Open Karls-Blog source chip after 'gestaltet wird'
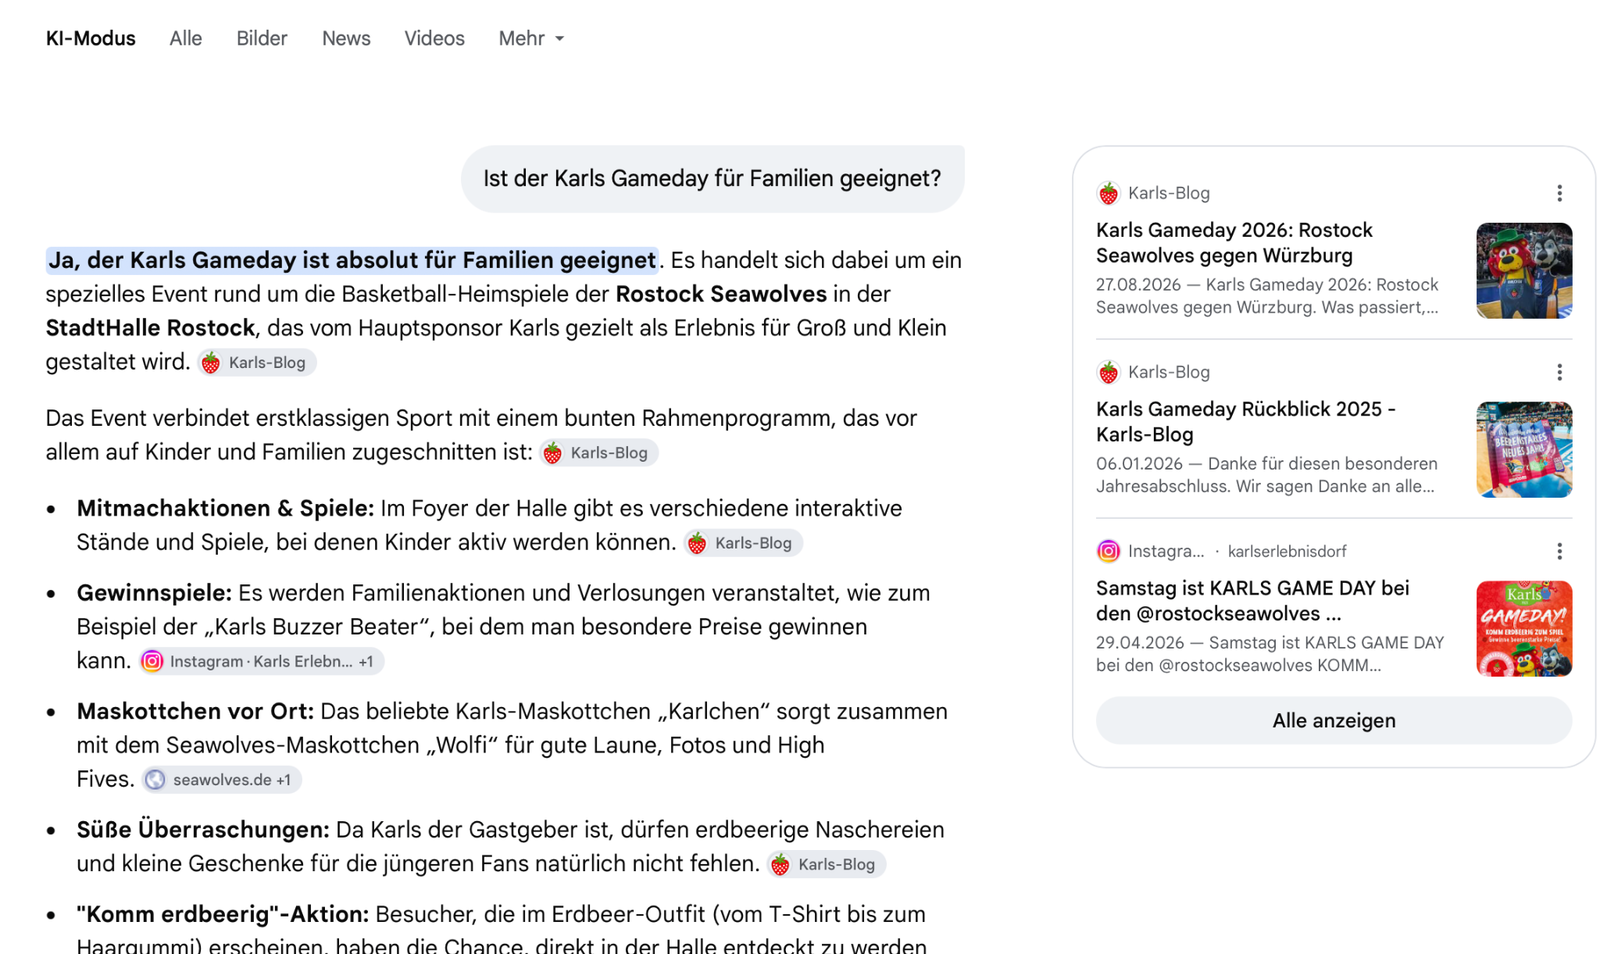The width and height of the screenshot is (1600, 954). coord(256,363)
